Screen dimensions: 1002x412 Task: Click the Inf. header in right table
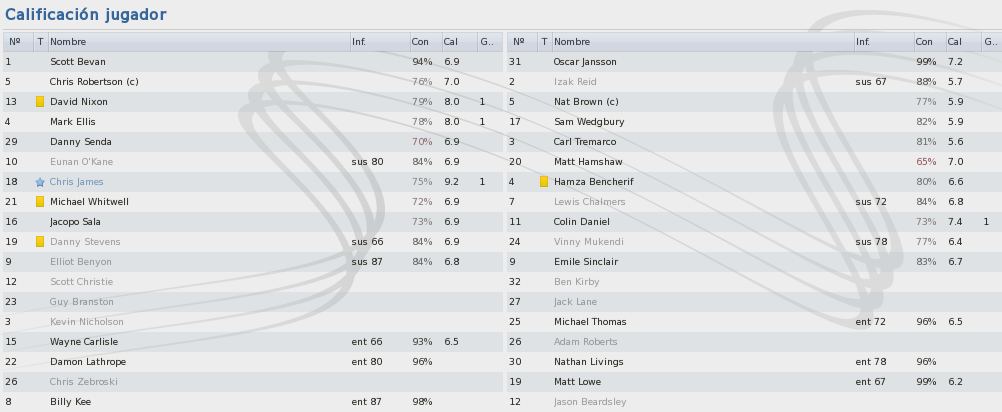pyautogui.click(x=884, y=42)
